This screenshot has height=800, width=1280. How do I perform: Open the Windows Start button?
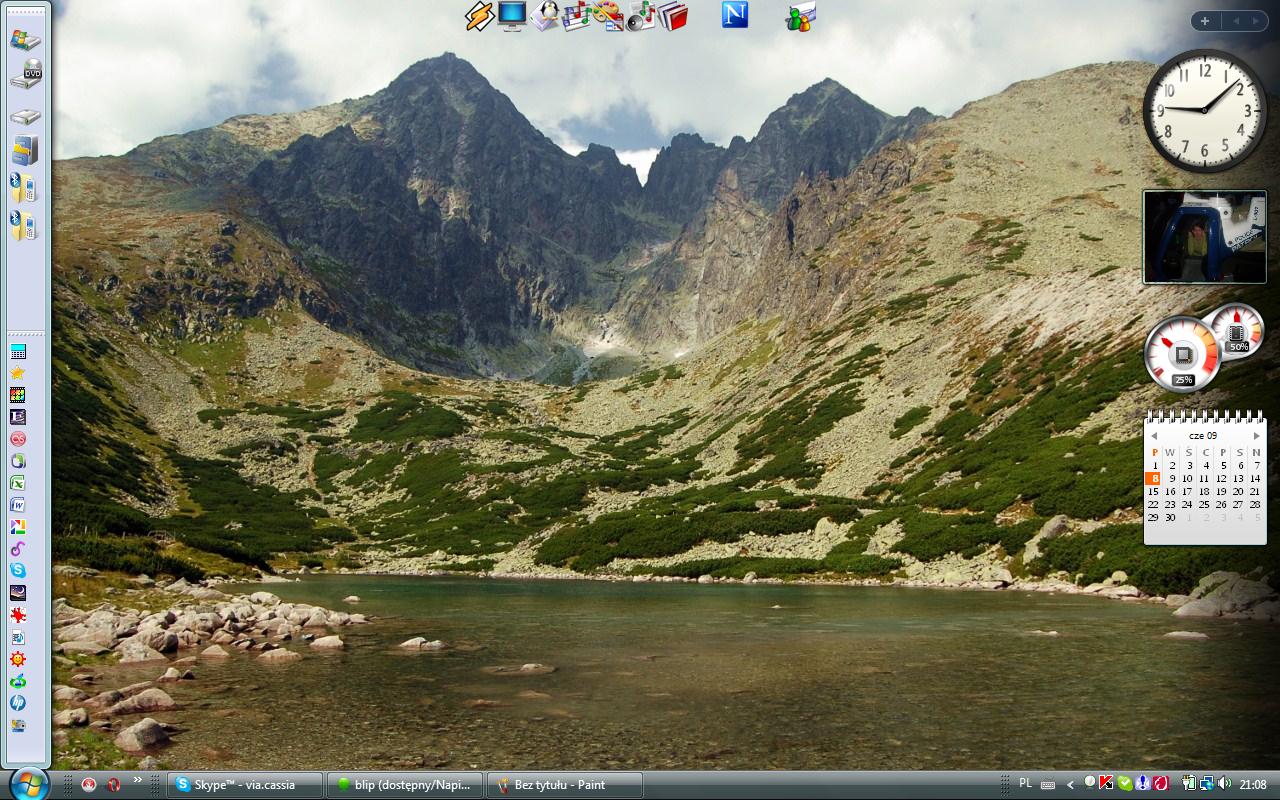click(x=27, y=782)
